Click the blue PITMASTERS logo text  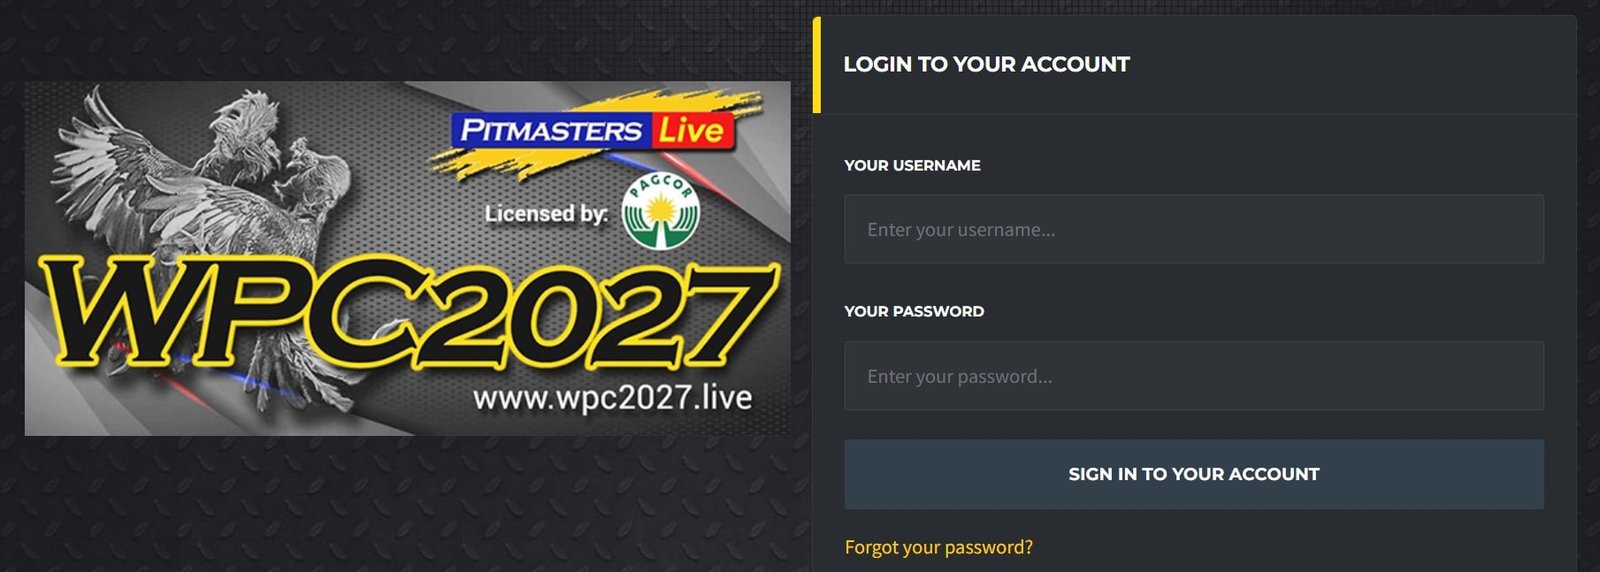(551, 131)
